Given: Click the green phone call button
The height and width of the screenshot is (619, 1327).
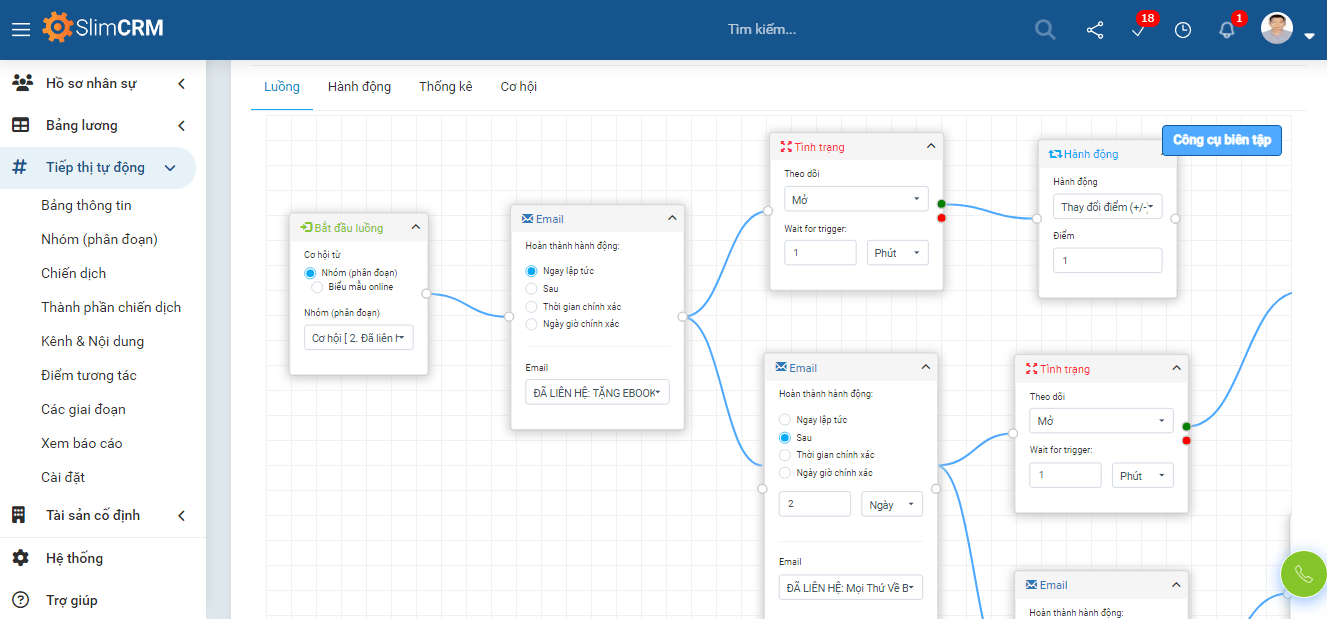Looking at the screenshot, I should [x=1303, y=575].
